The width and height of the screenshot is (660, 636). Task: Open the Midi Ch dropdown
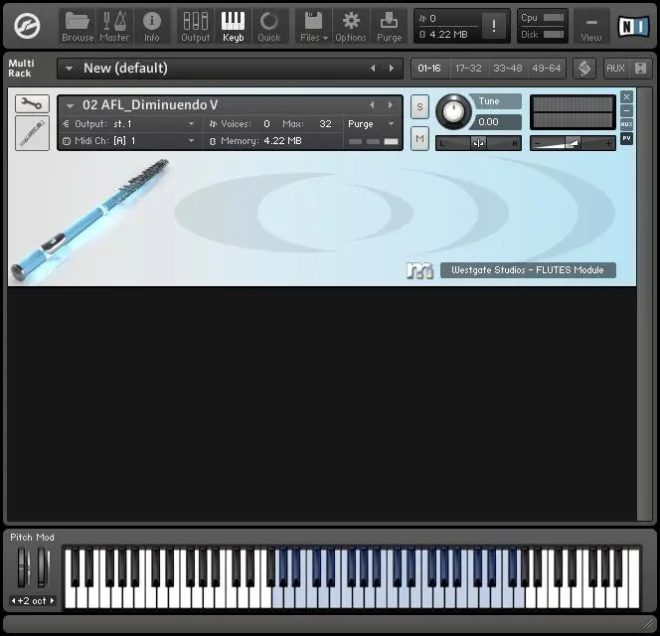(x=129, y=141)
